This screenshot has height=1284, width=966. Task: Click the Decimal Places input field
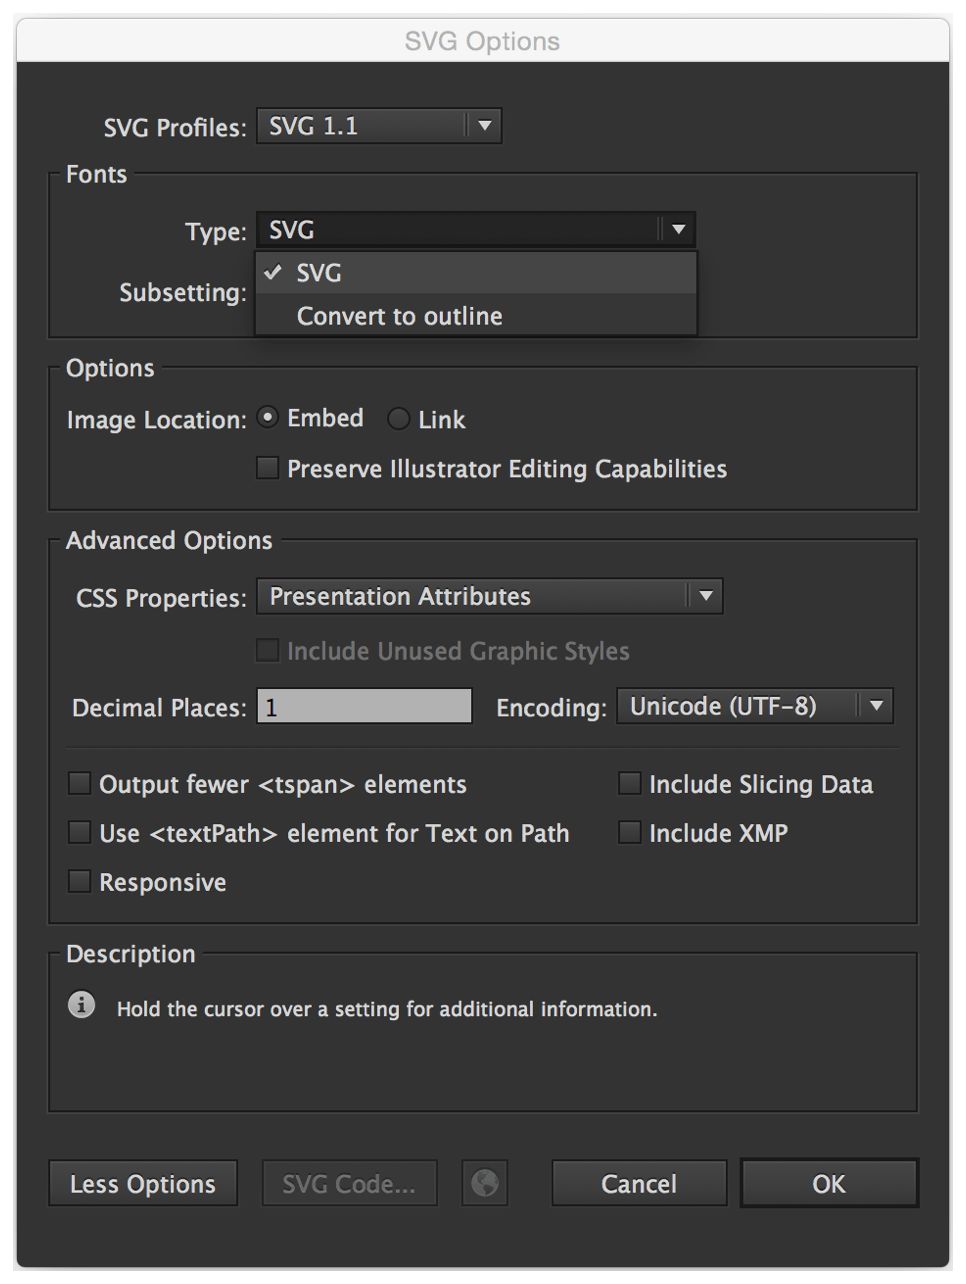tap(364, 706)
